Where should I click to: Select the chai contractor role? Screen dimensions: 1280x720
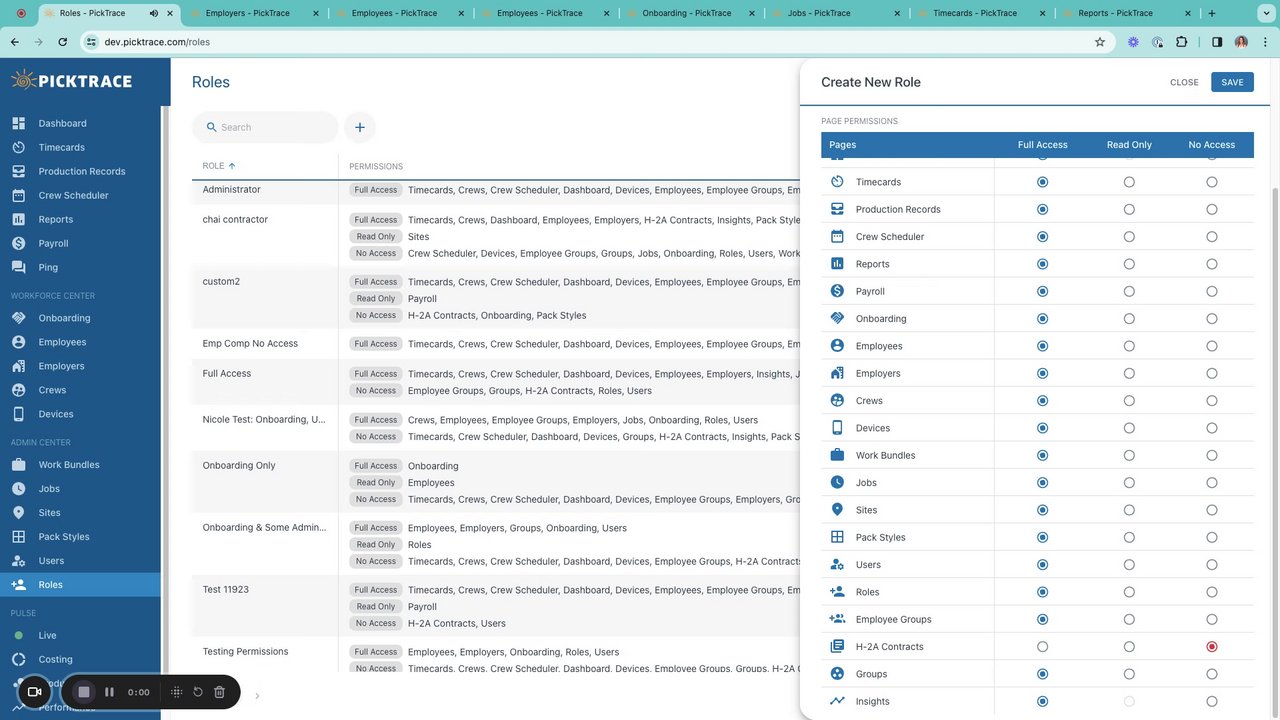click(x=235, y=219)
